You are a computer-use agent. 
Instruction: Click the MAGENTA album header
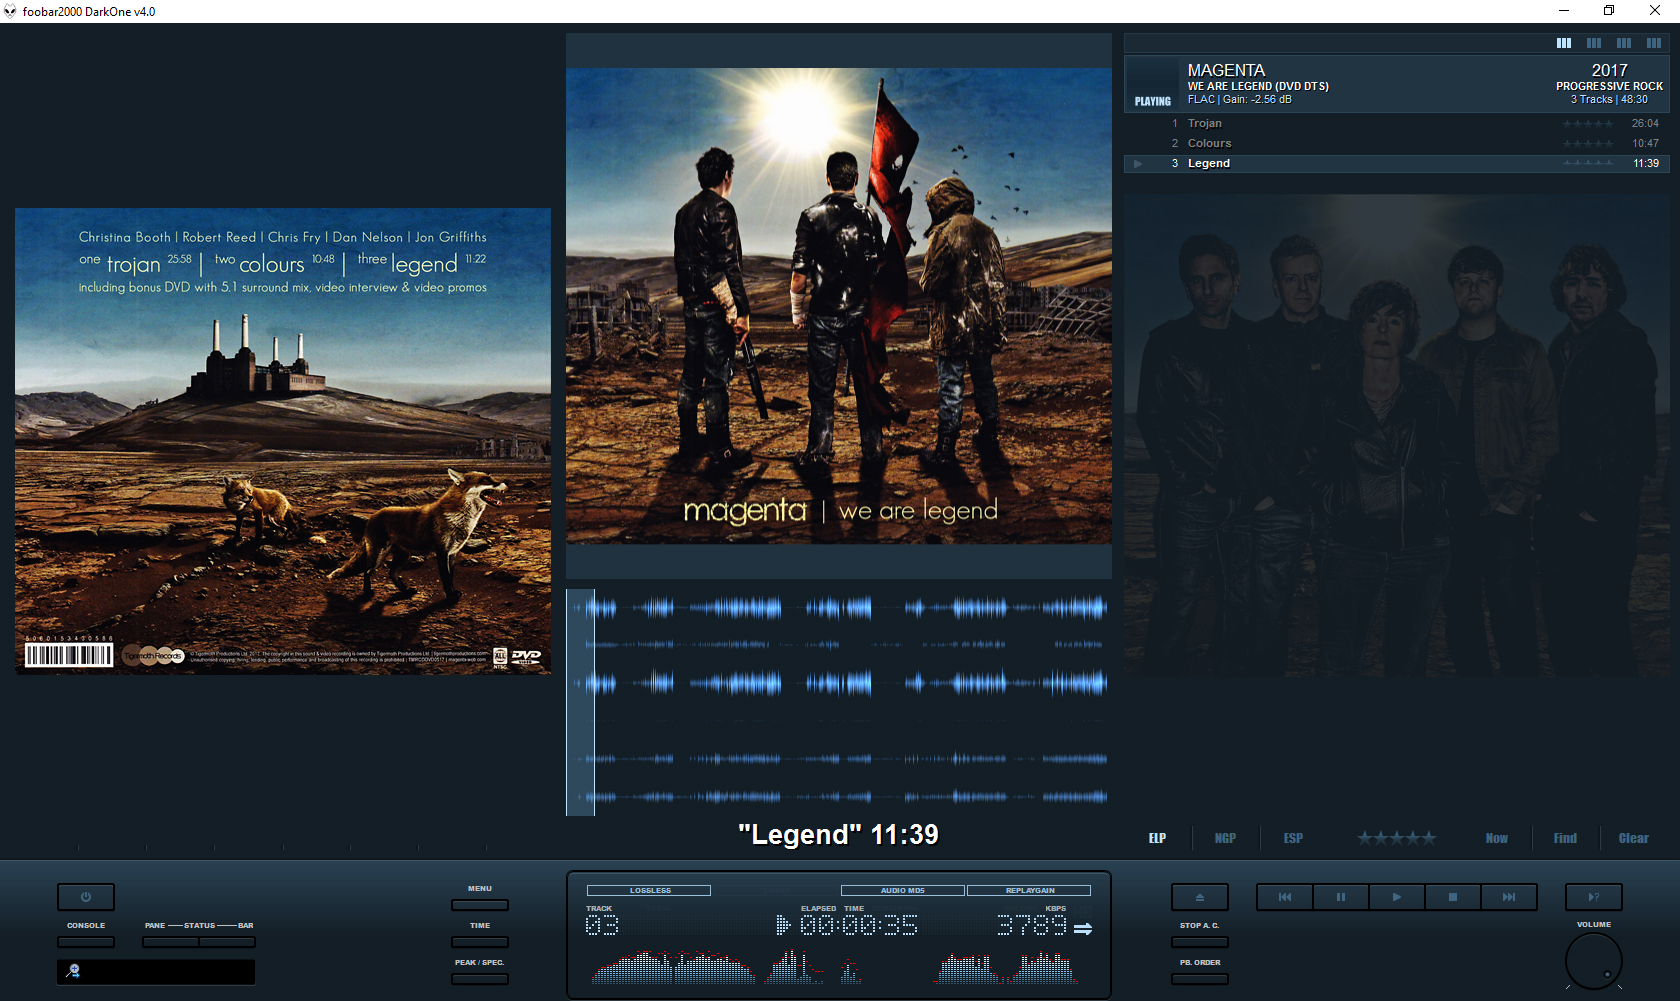(1396, 84)
